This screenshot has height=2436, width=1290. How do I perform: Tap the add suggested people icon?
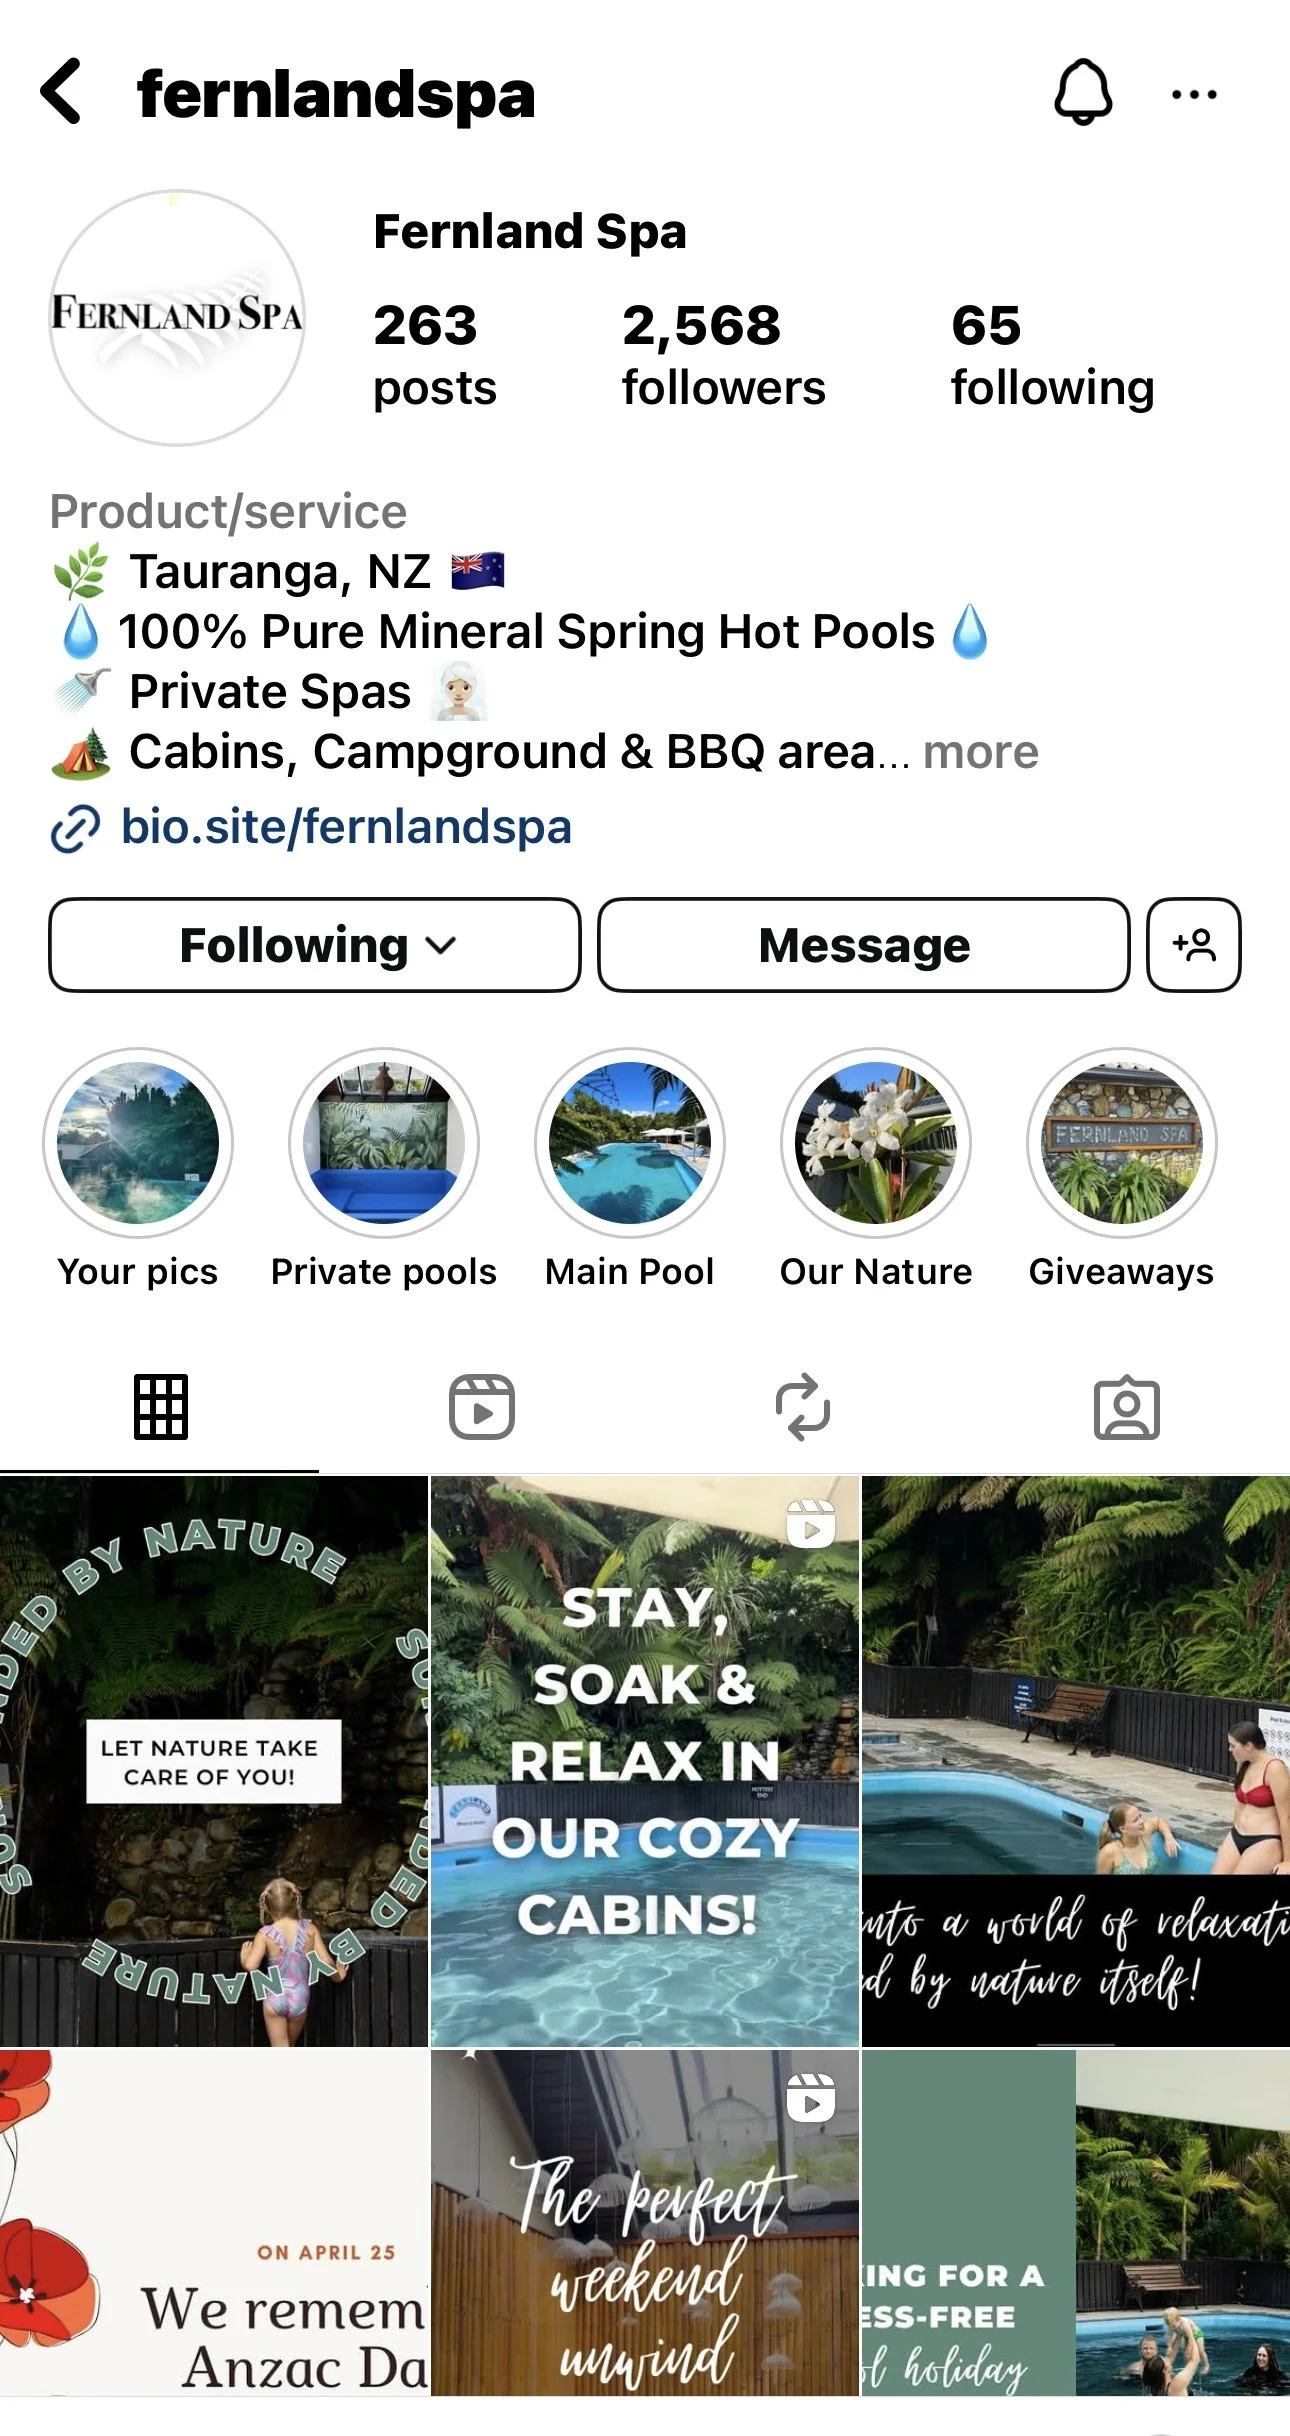pyautogui.click(x=1194, y=945)
